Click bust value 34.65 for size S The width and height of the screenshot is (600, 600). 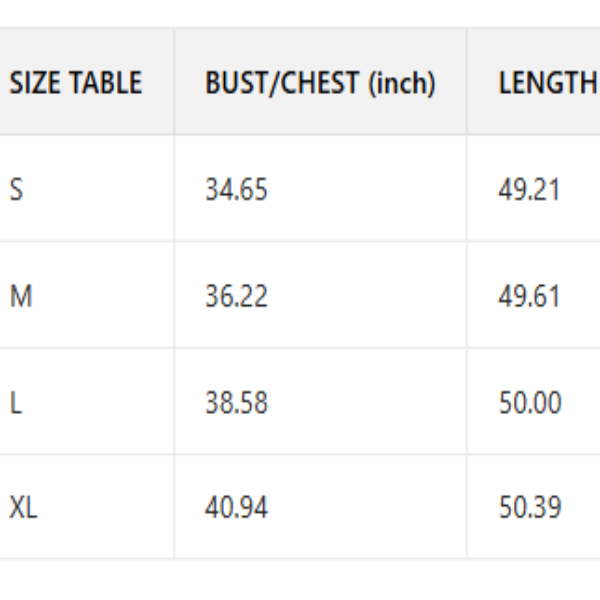[x=236, y=189]
